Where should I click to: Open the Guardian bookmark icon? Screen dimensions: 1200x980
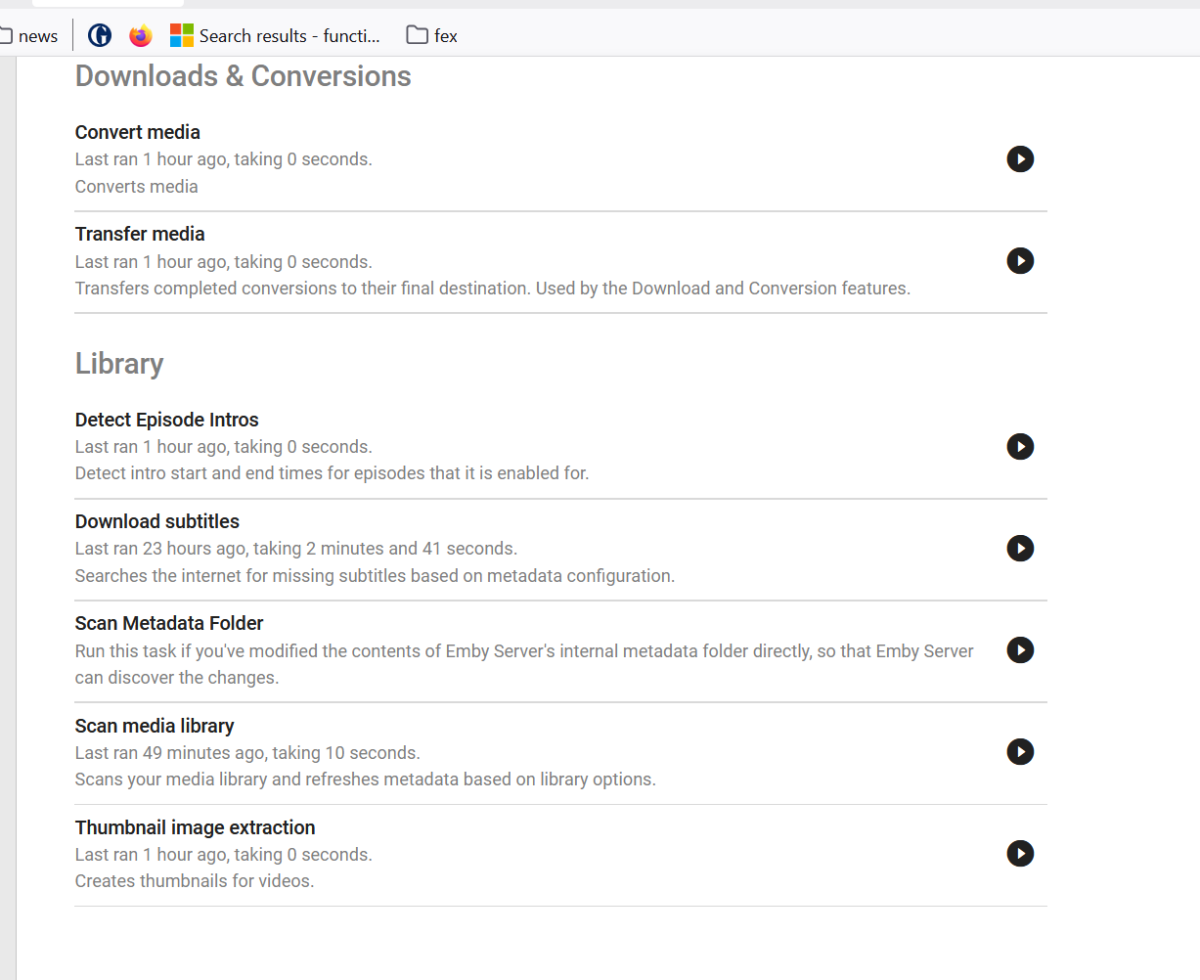pyautogui.click(x=99, y=36)
